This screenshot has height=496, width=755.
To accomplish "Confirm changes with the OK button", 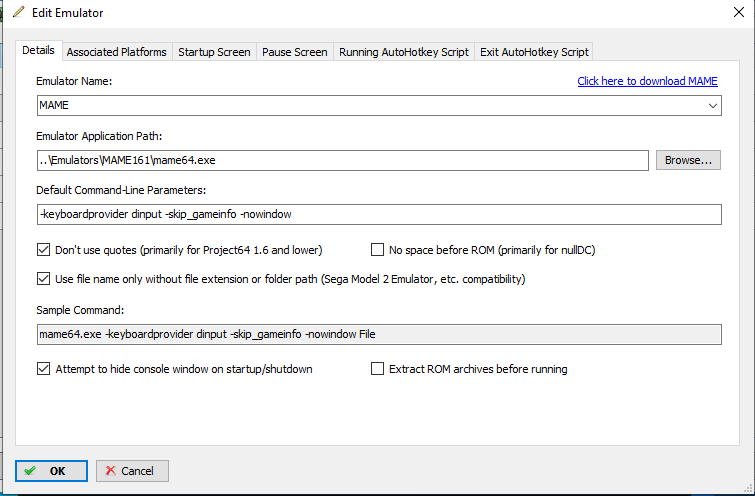I will pyautogui.click(x=52, y=471).
